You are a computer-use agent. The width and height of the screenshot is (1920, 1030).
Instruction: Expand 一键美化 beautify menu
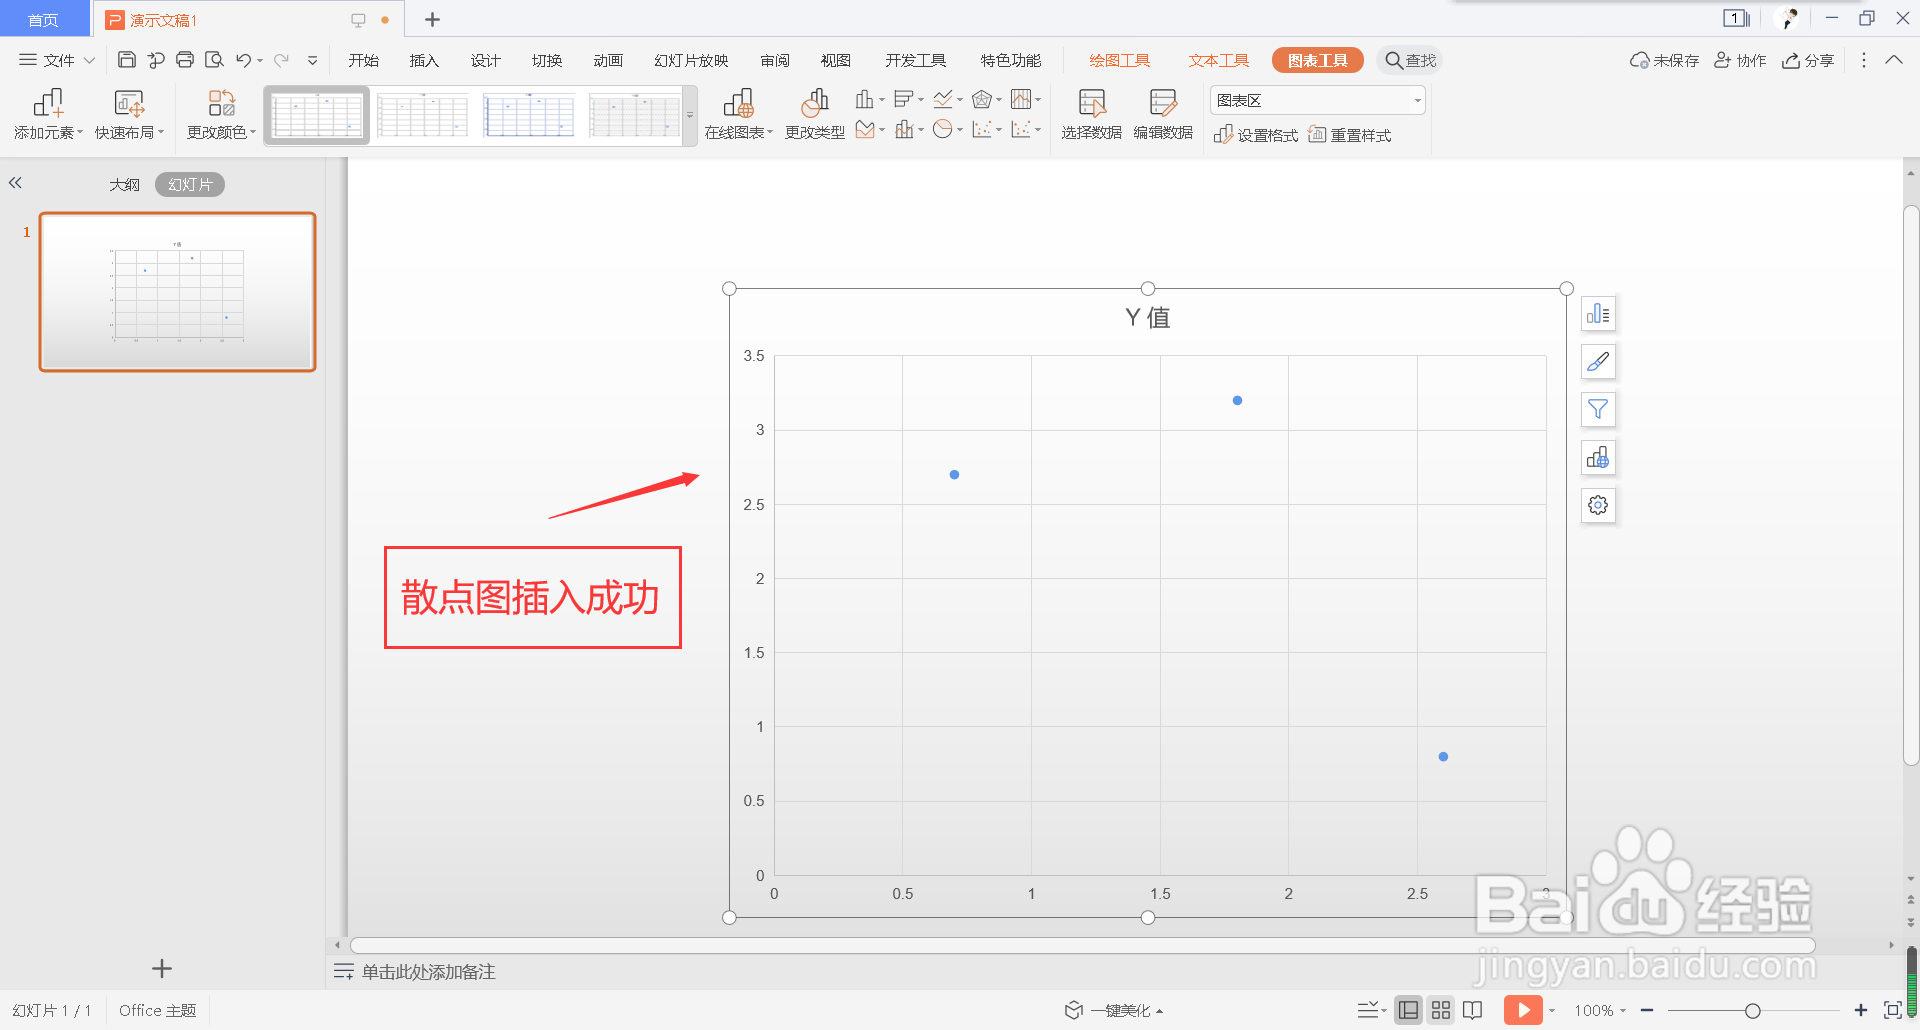point(1114,1010)
